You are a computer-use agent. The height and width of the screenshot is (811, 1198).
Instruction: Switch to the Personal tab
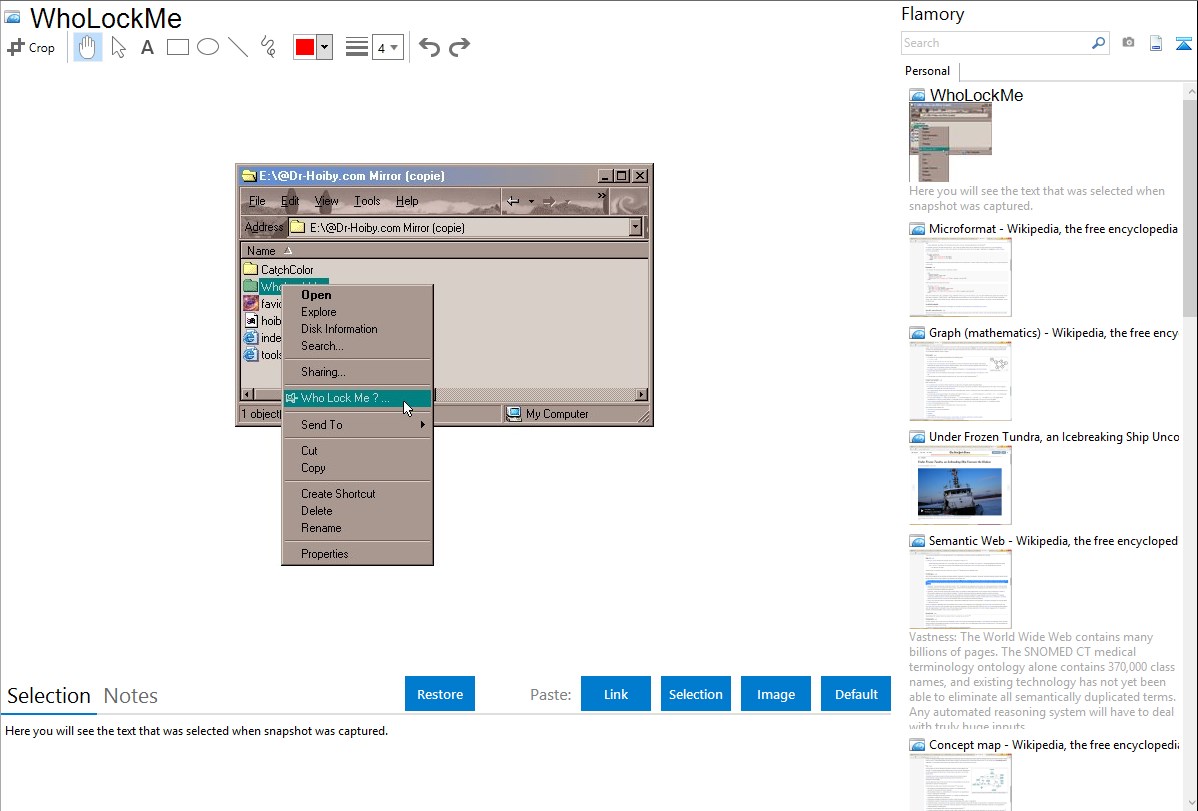click(x=928, y=71)
